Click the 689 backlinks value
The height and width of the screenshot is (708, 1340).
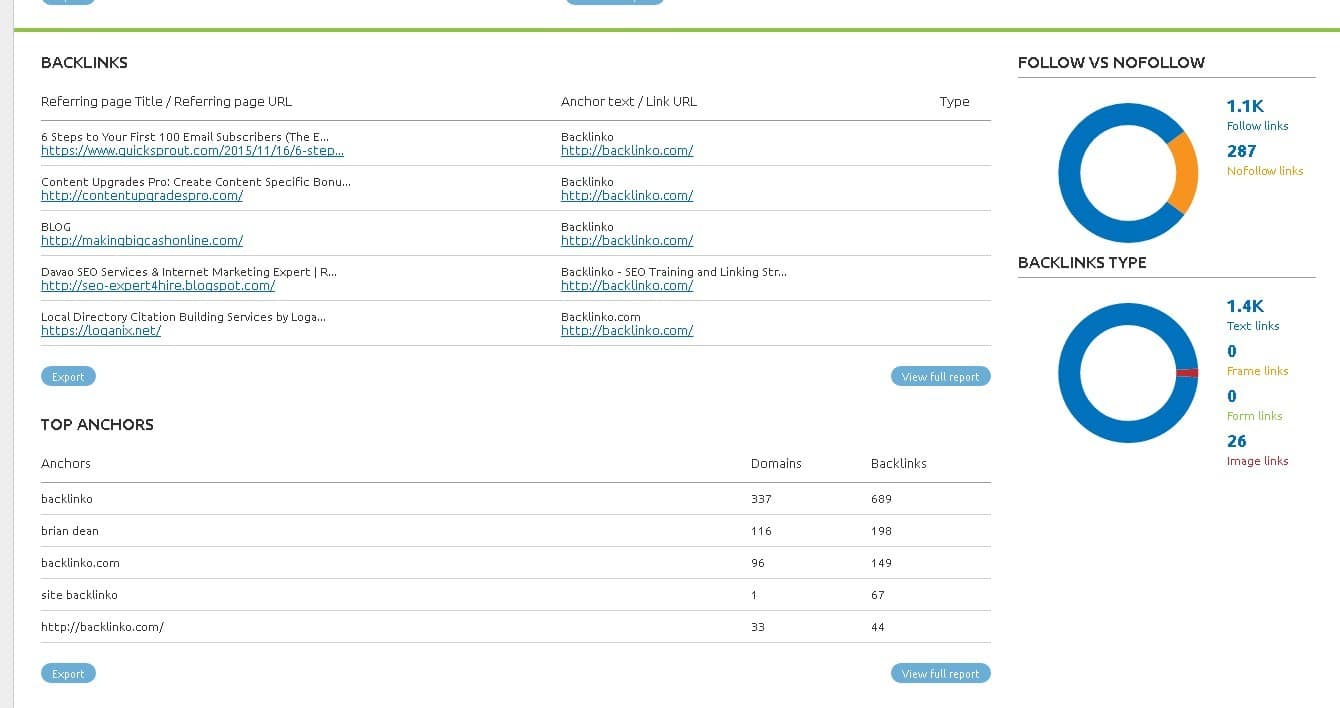click(x=881, y=499)
